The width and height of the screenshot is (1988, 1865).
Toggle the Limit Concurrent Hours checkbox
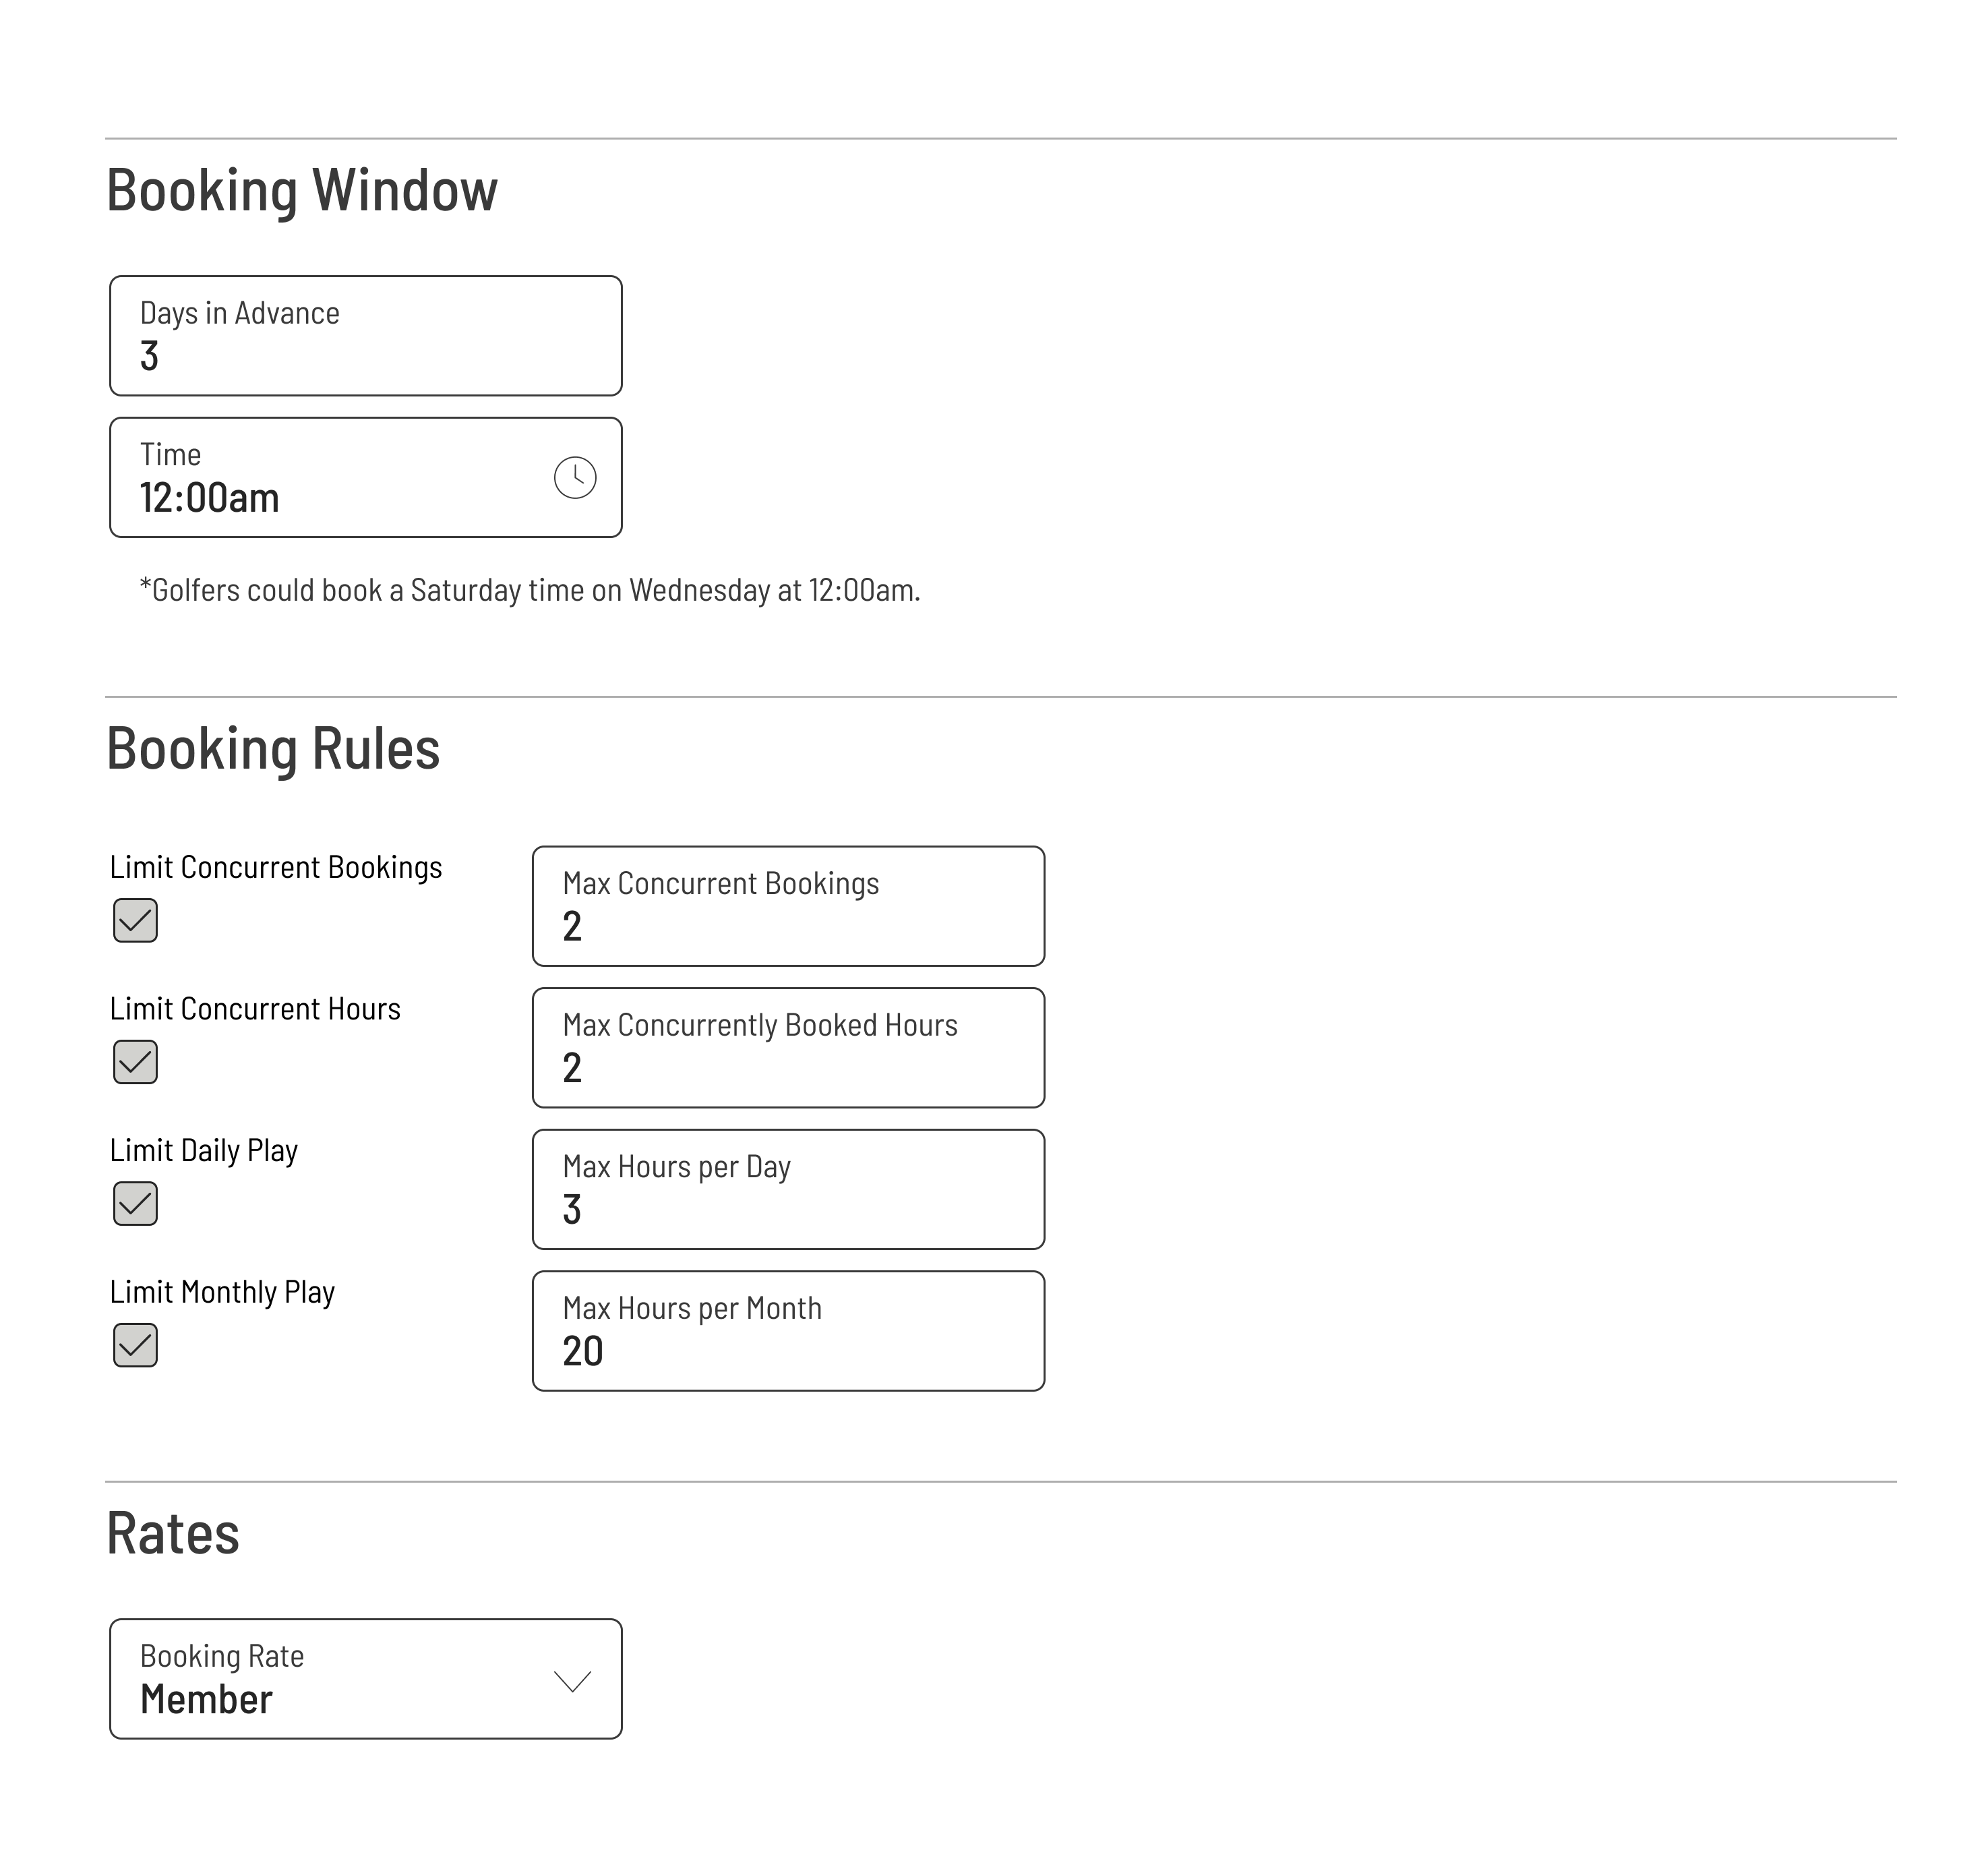pos(135,1062)
